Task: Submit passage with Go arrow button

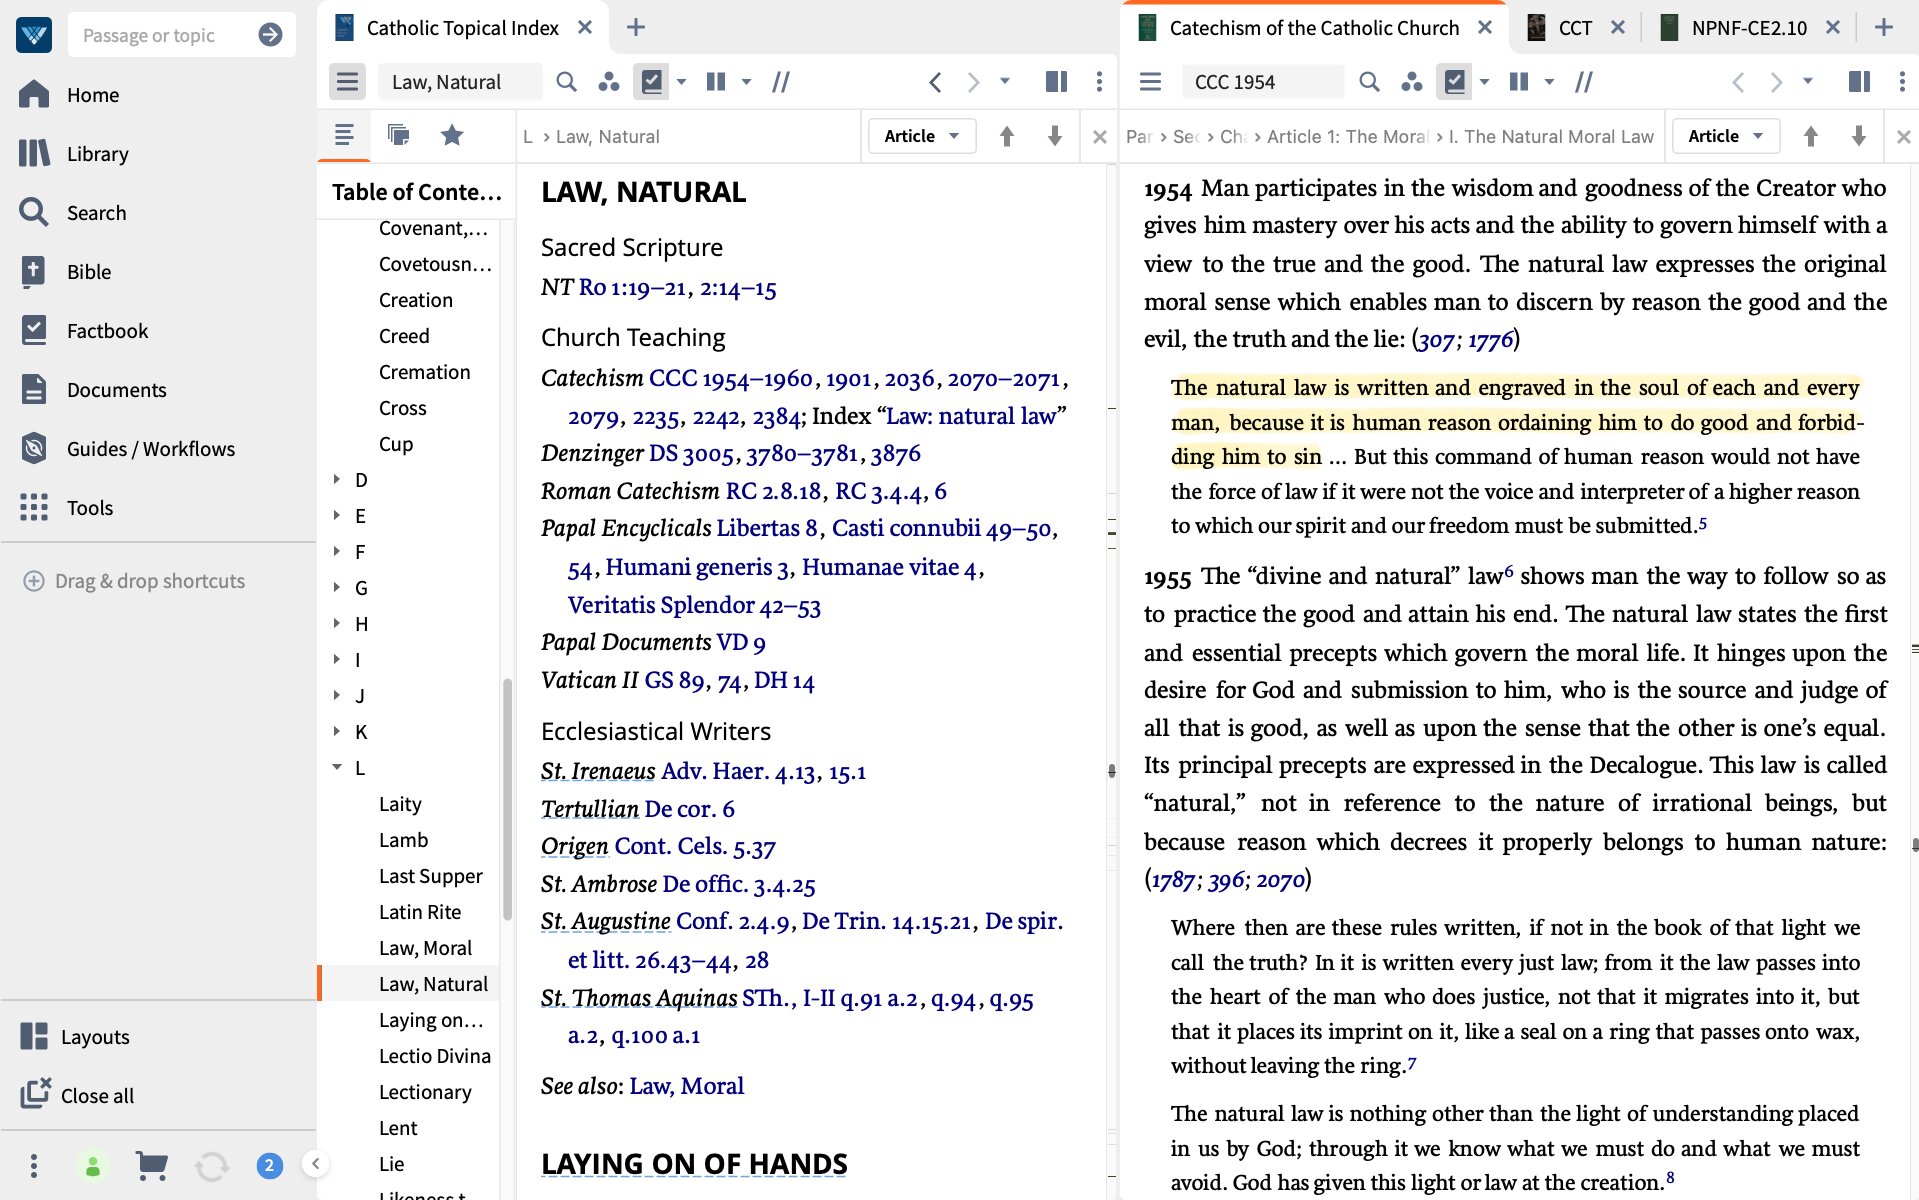Action: (x=270, y=35)
